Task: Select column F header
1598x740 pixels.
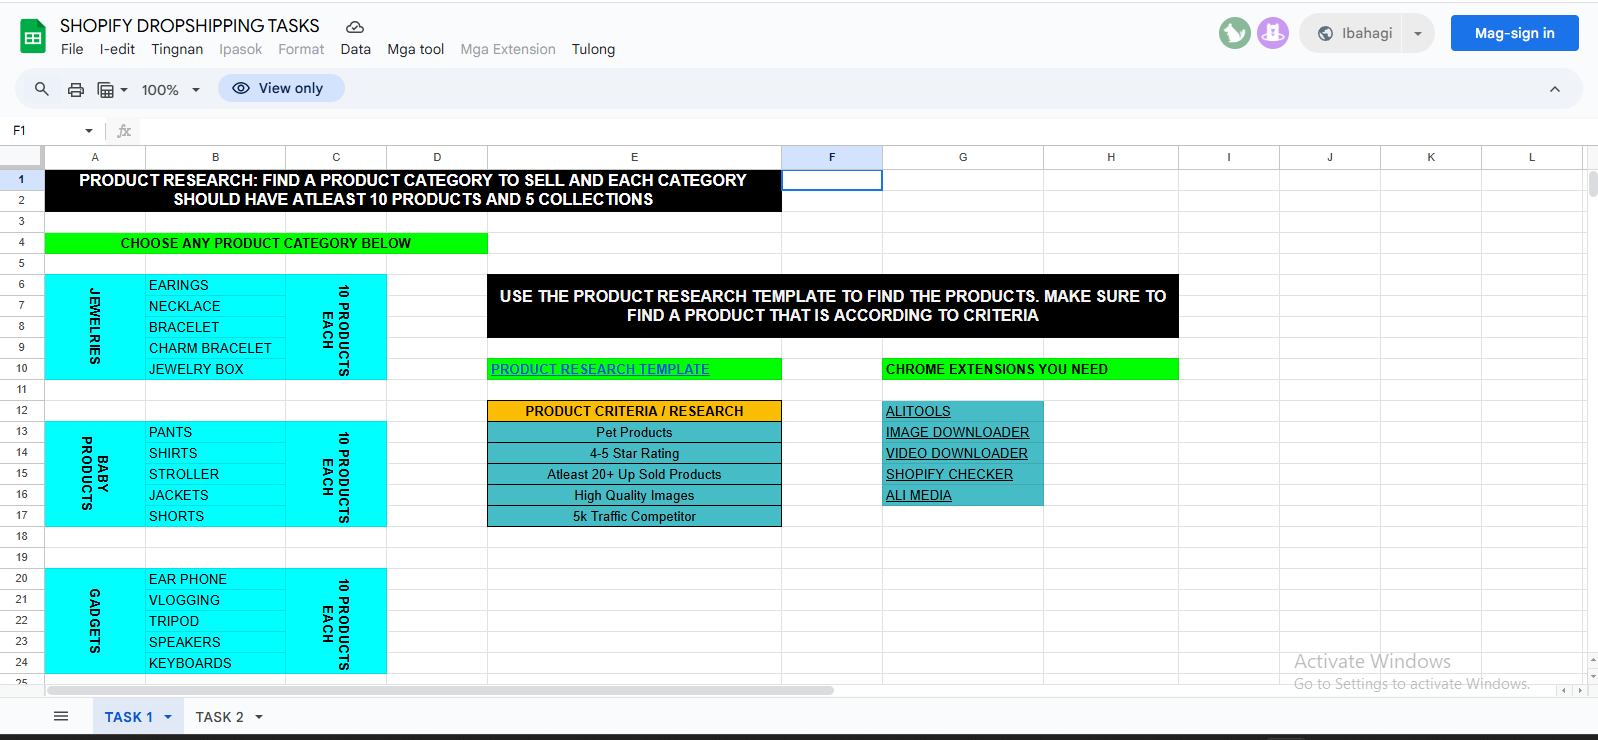Action: coord(832,157)
